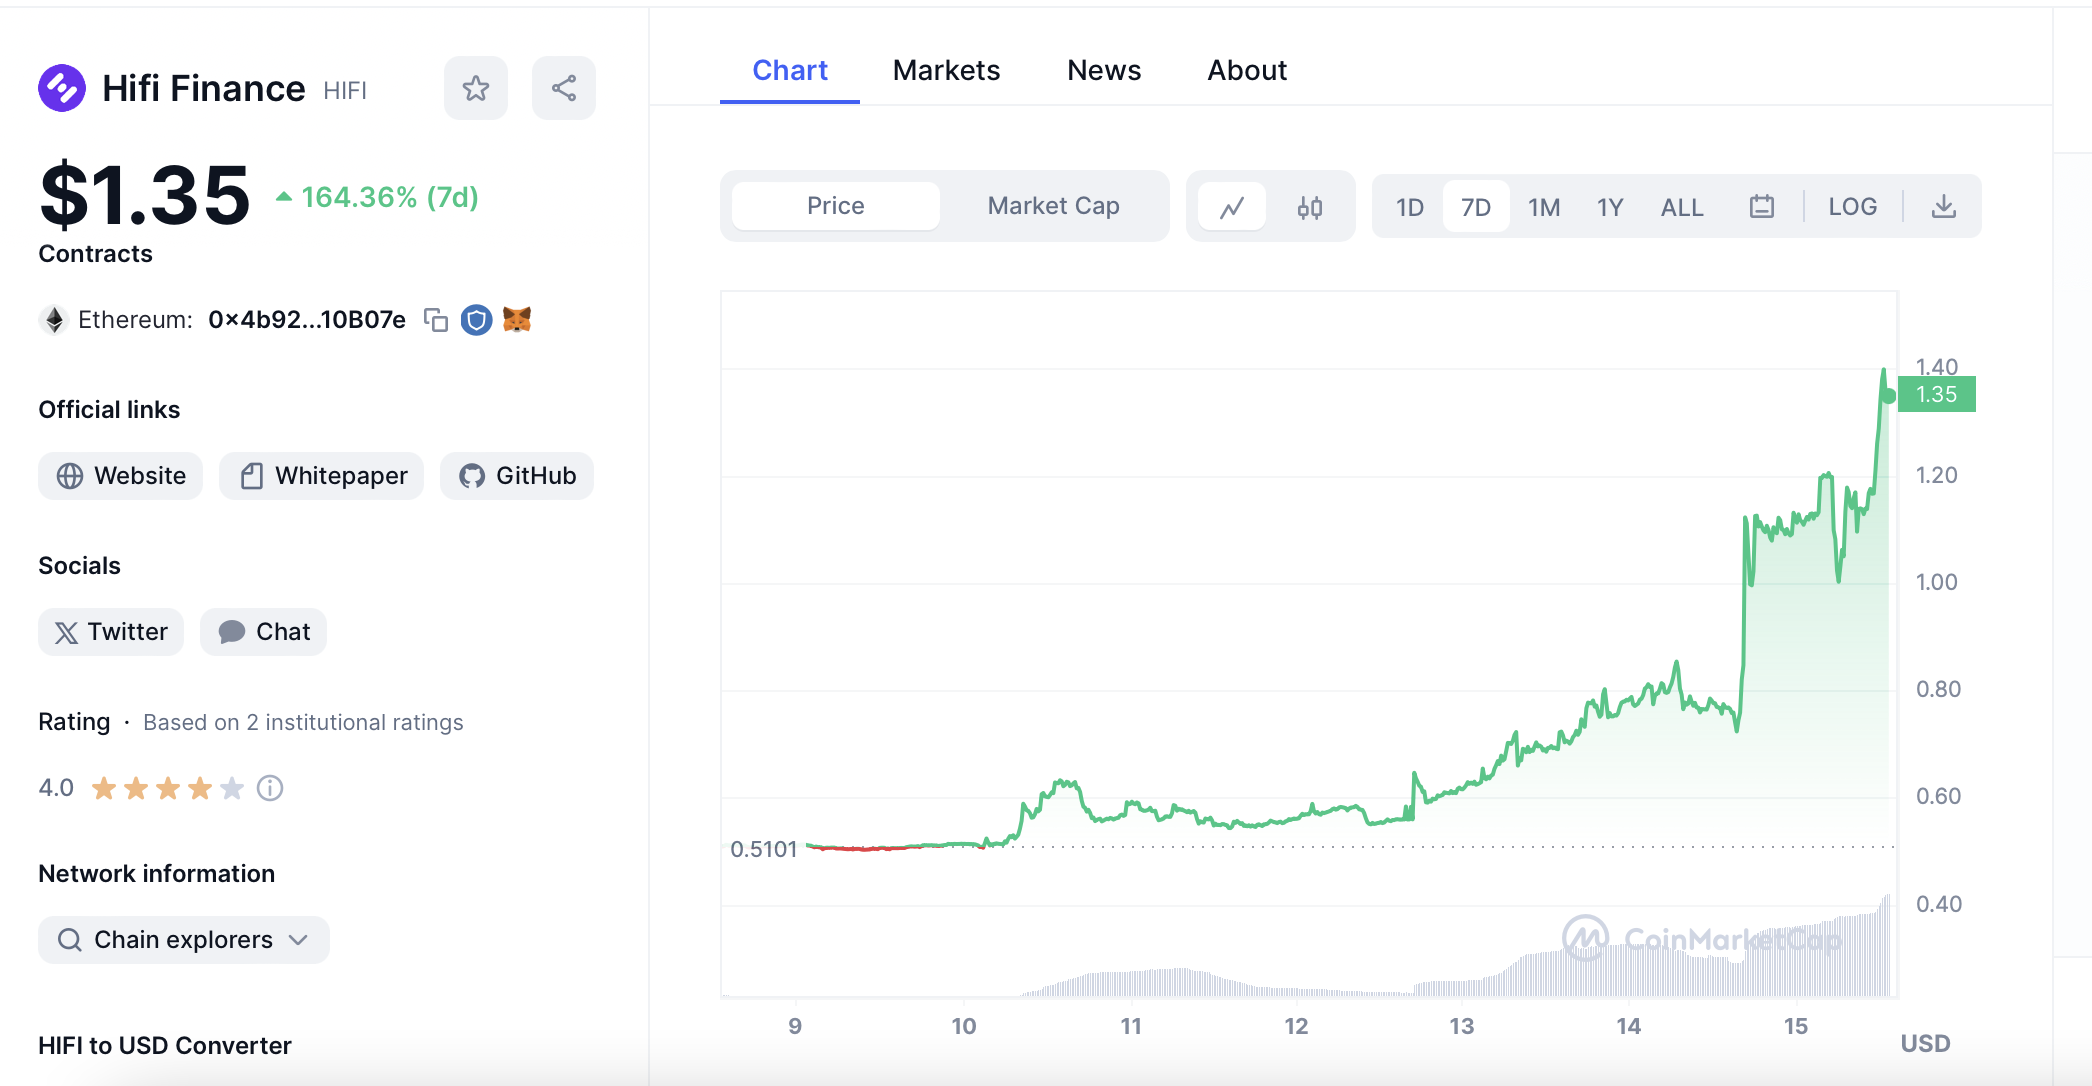Switch to candlestick chart view
This screenshot has width=2092, height=1086.
coord(1310,207)
